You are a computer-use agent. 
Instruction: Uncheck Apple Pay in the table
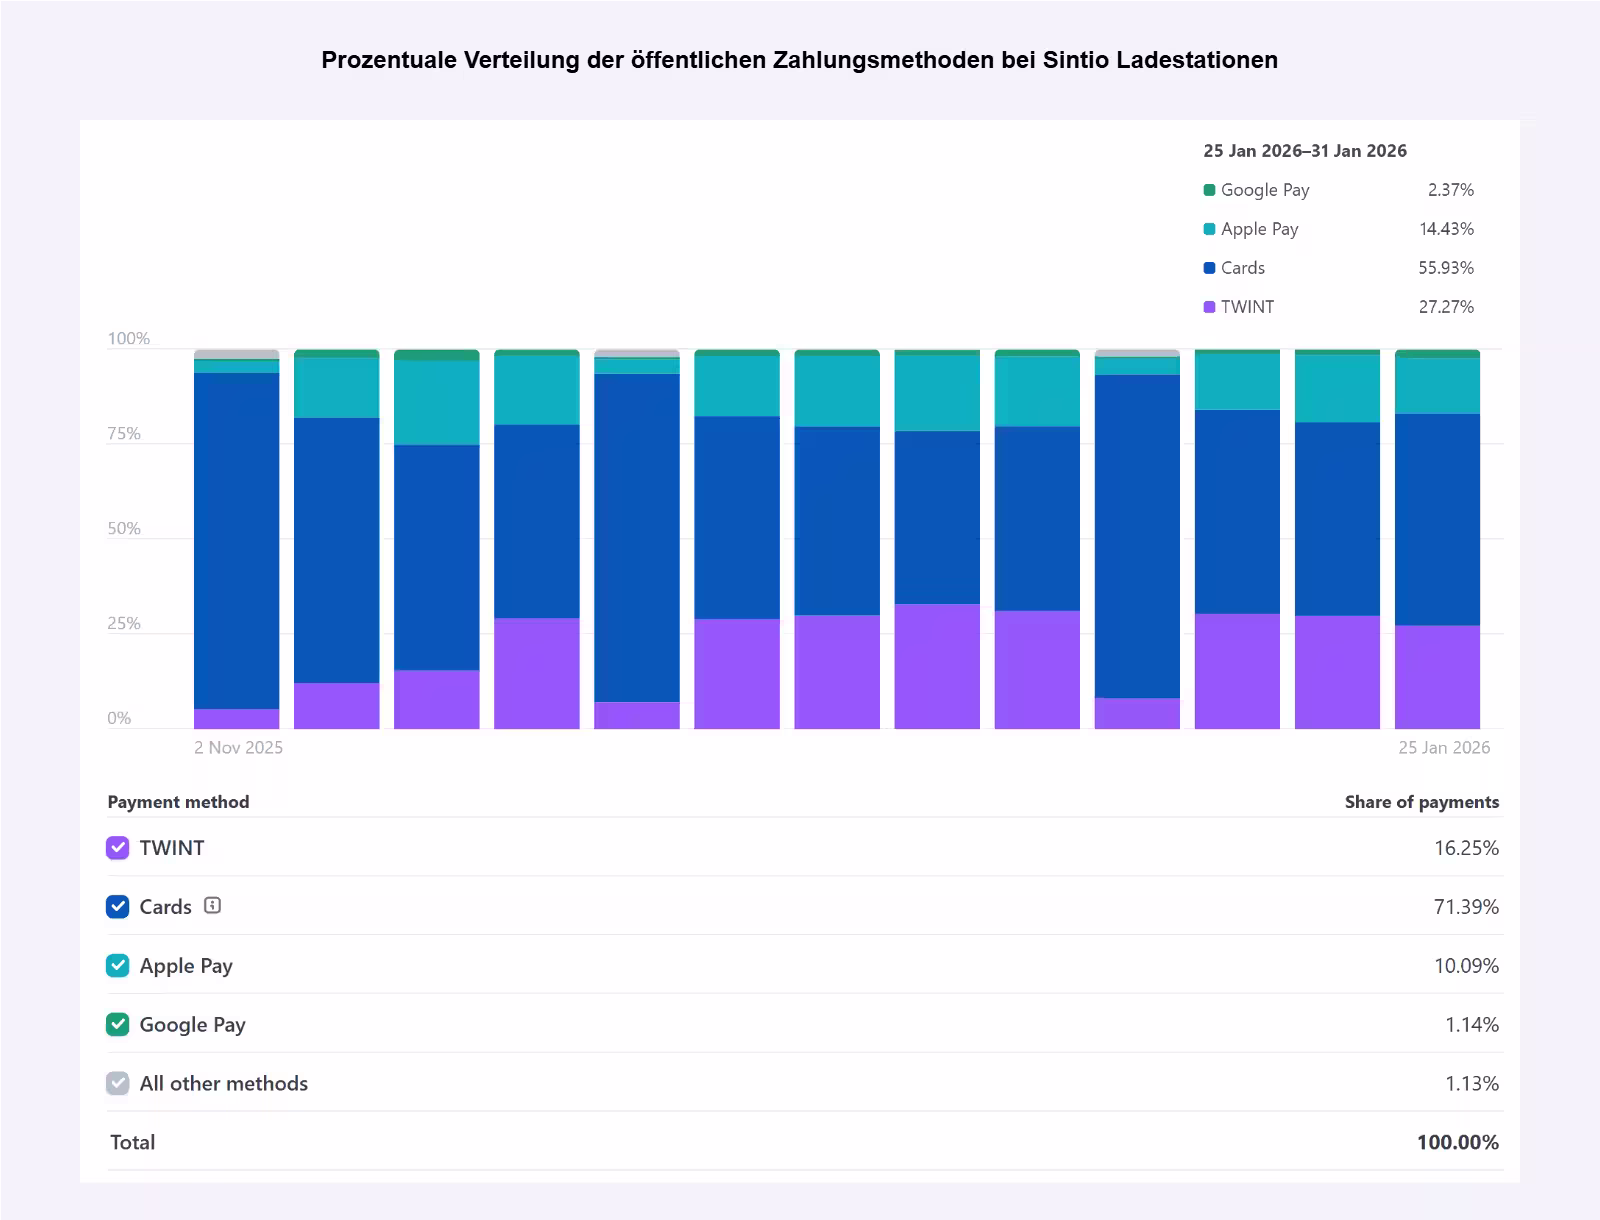[x=117, y=965]
